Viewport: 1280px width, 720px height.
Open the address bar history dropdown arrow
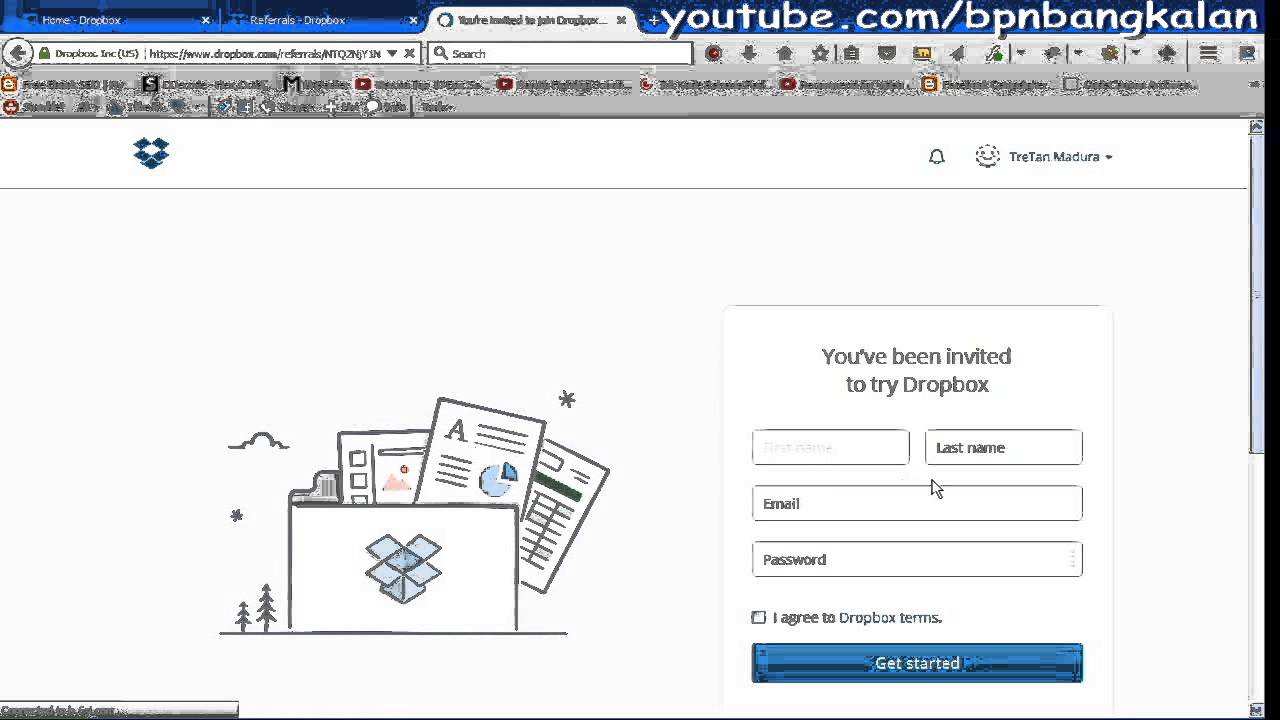pos(392,53)
